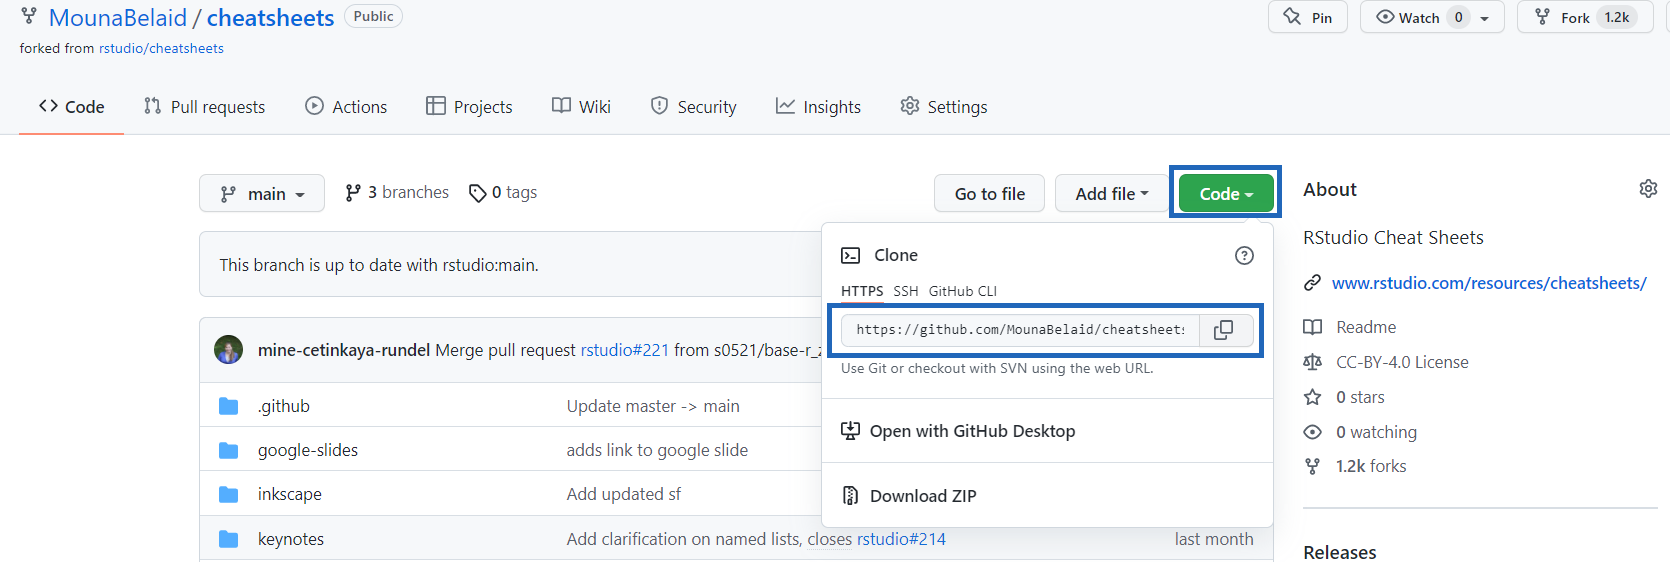Open the CC-BY-4.0 License link
The image size is (1670, 562).
click(1402, 362)
